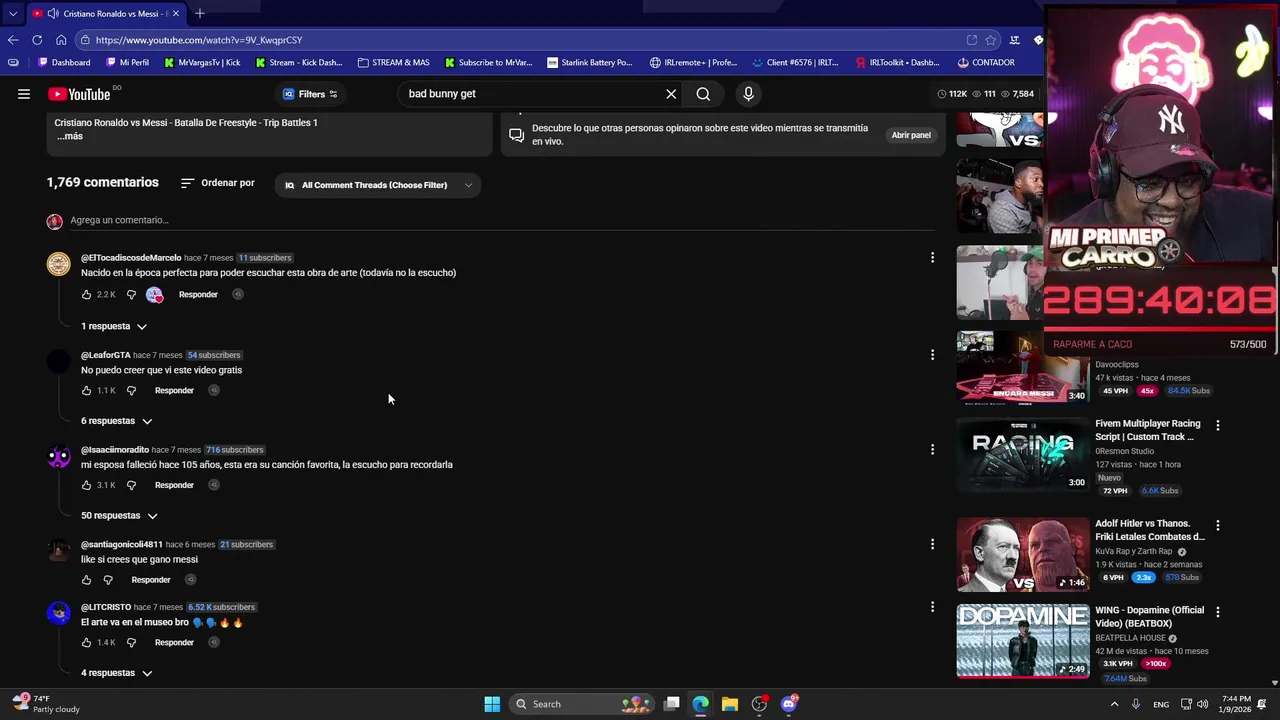The image size is (1280, 720).
Task: Open options for Fivem Multiplayer Racing video
Action: (x=1217, y=425)
